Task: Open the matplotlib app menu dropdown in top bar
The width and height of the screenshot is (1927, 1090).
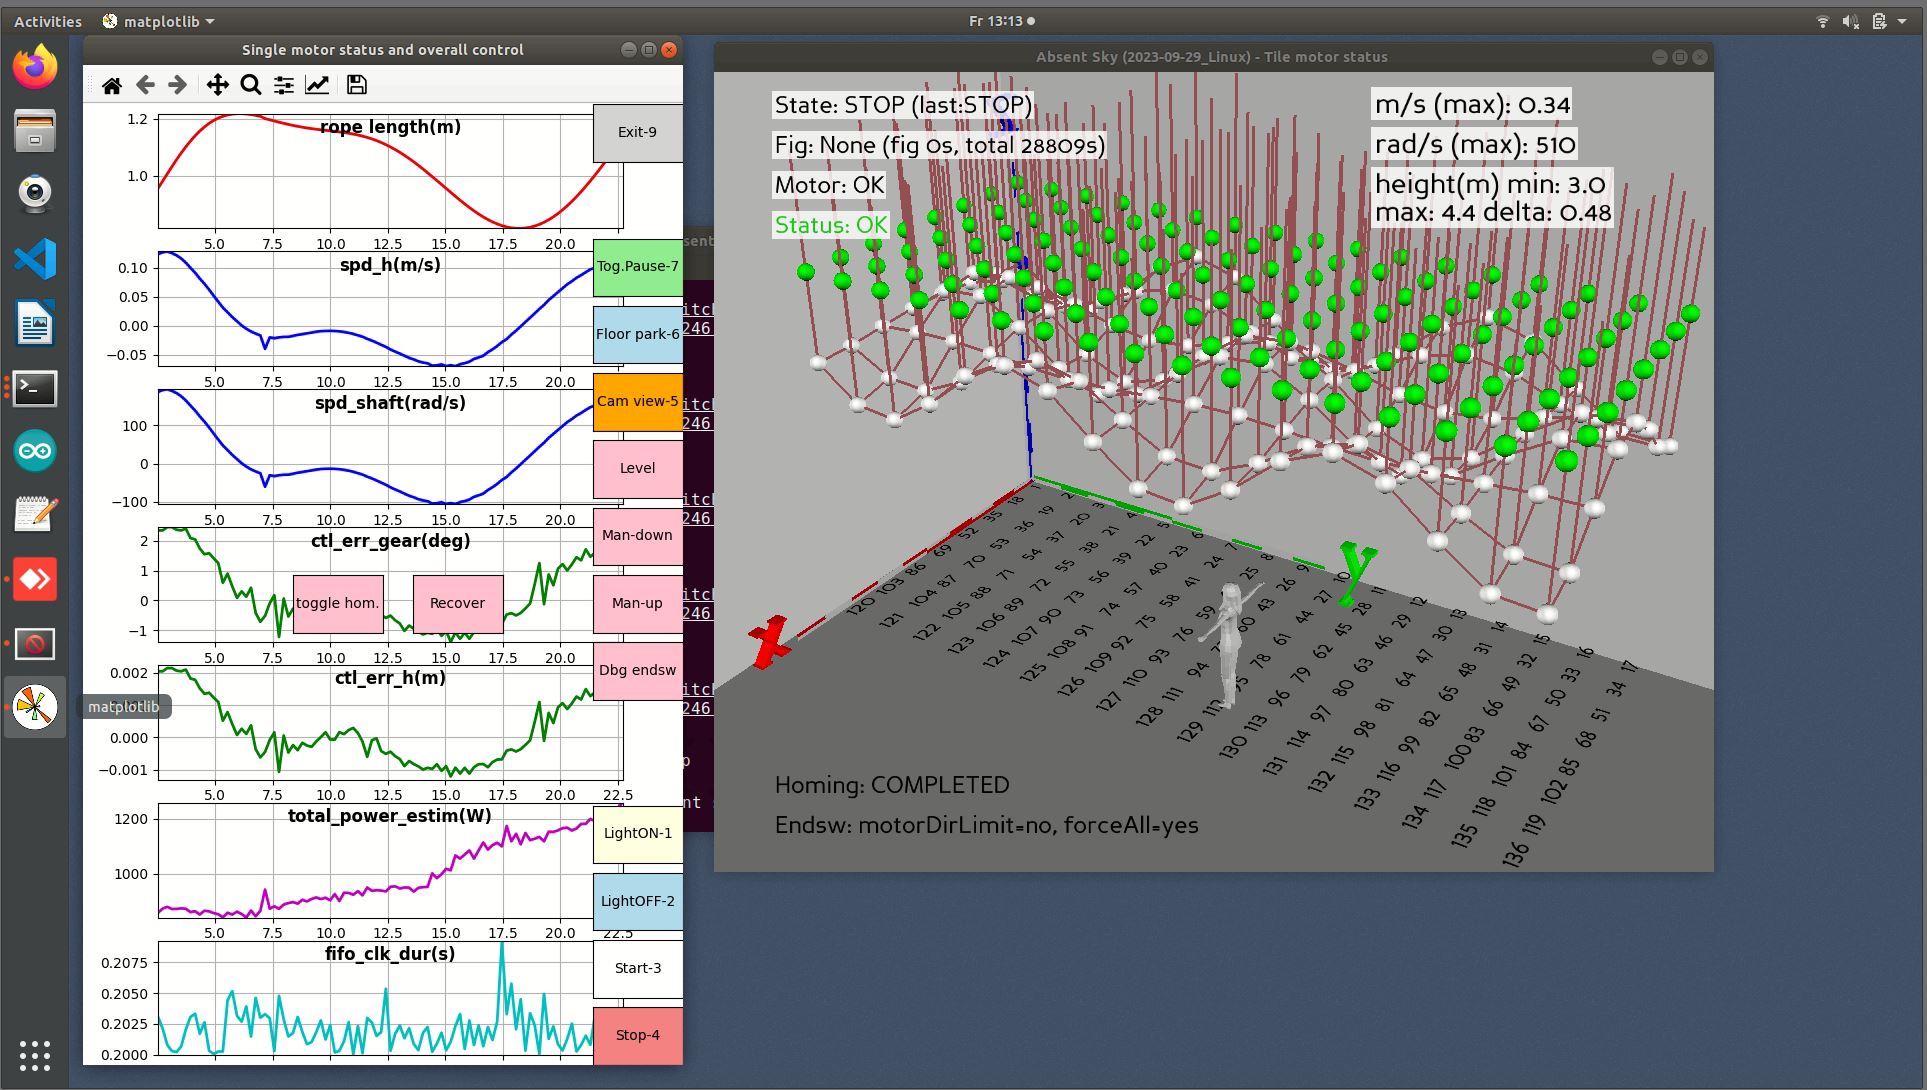Action: coord(159,21)
